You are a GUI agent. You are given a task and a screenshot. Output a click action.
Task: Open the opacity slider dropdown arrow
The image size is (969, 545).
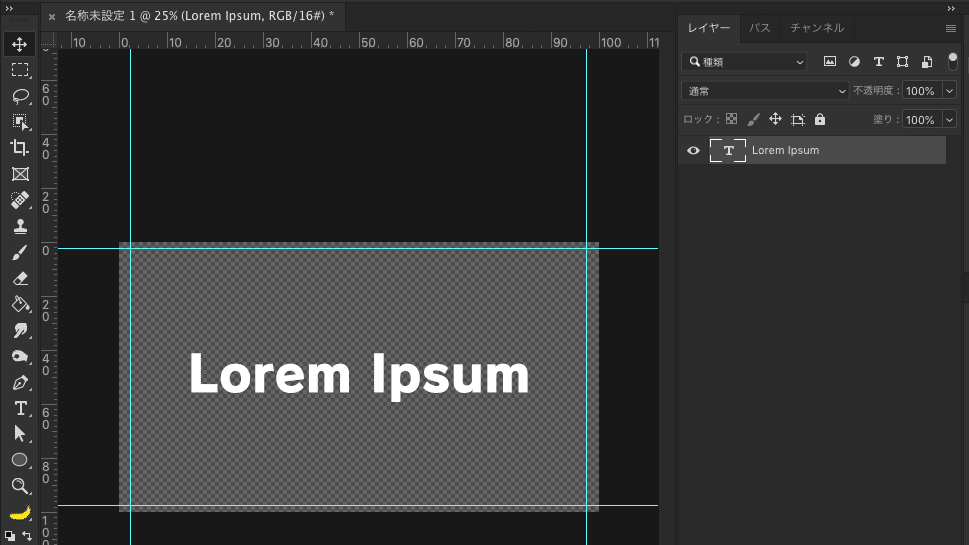coord(949,91)
